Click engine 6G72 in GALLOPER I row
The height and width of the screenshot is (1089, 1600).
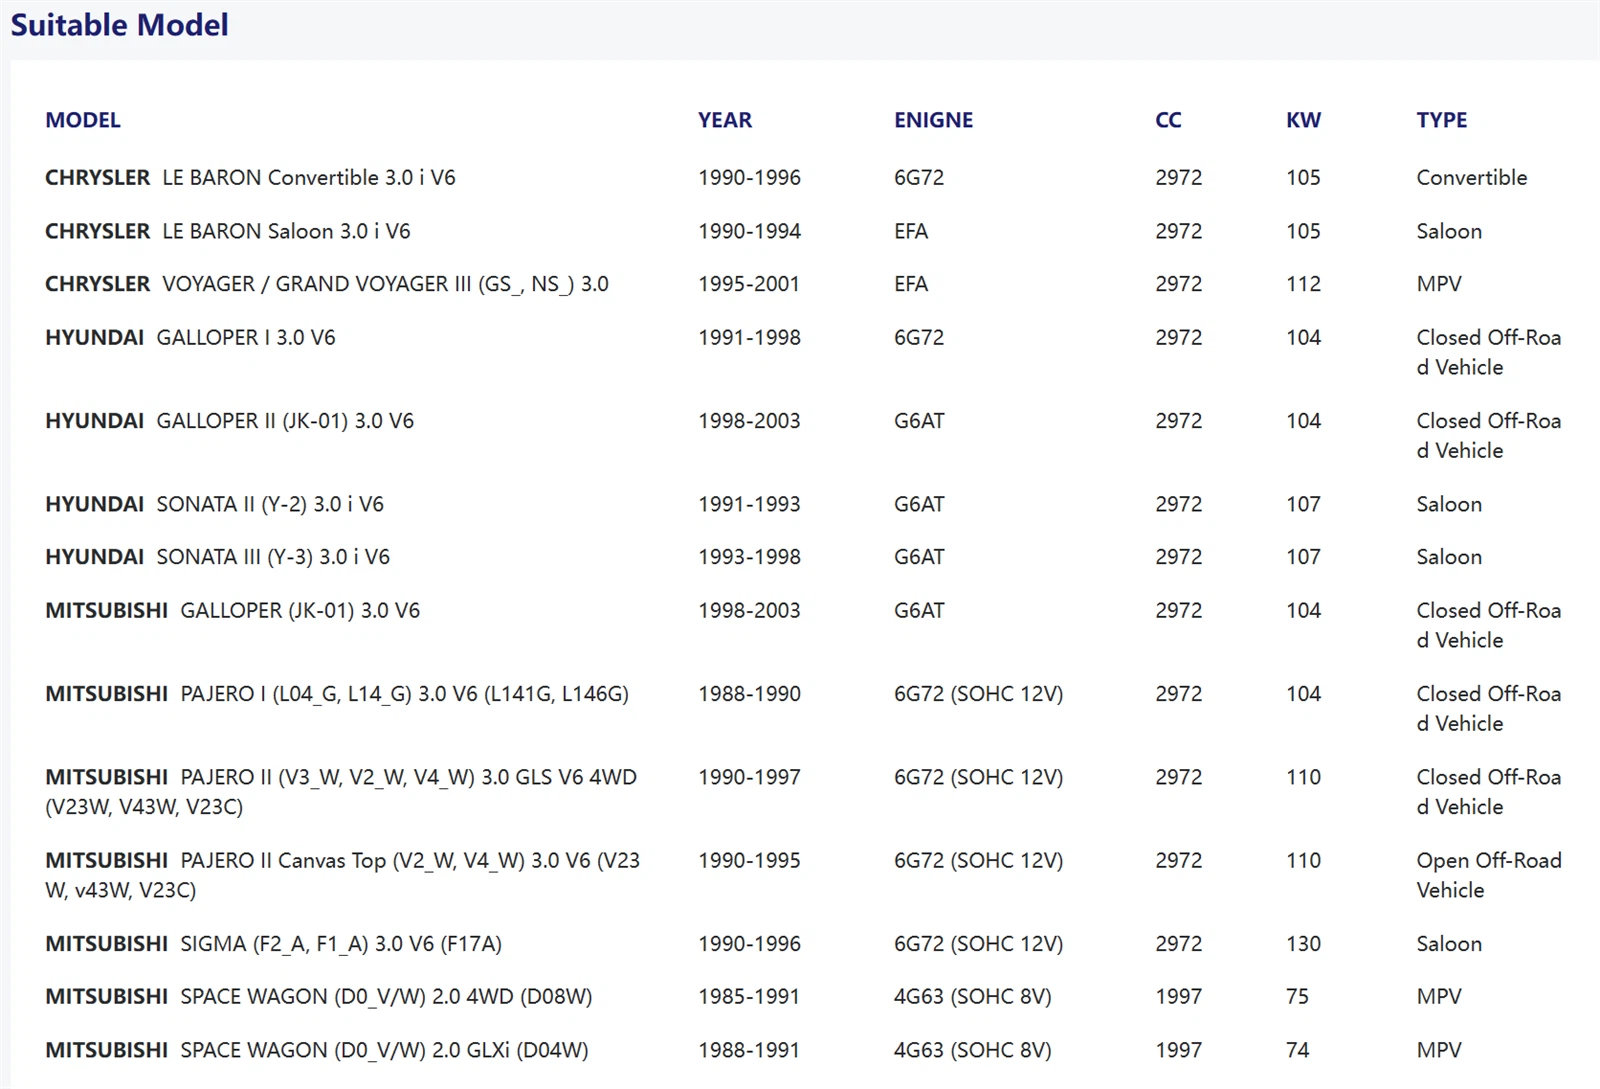point(919,338)
